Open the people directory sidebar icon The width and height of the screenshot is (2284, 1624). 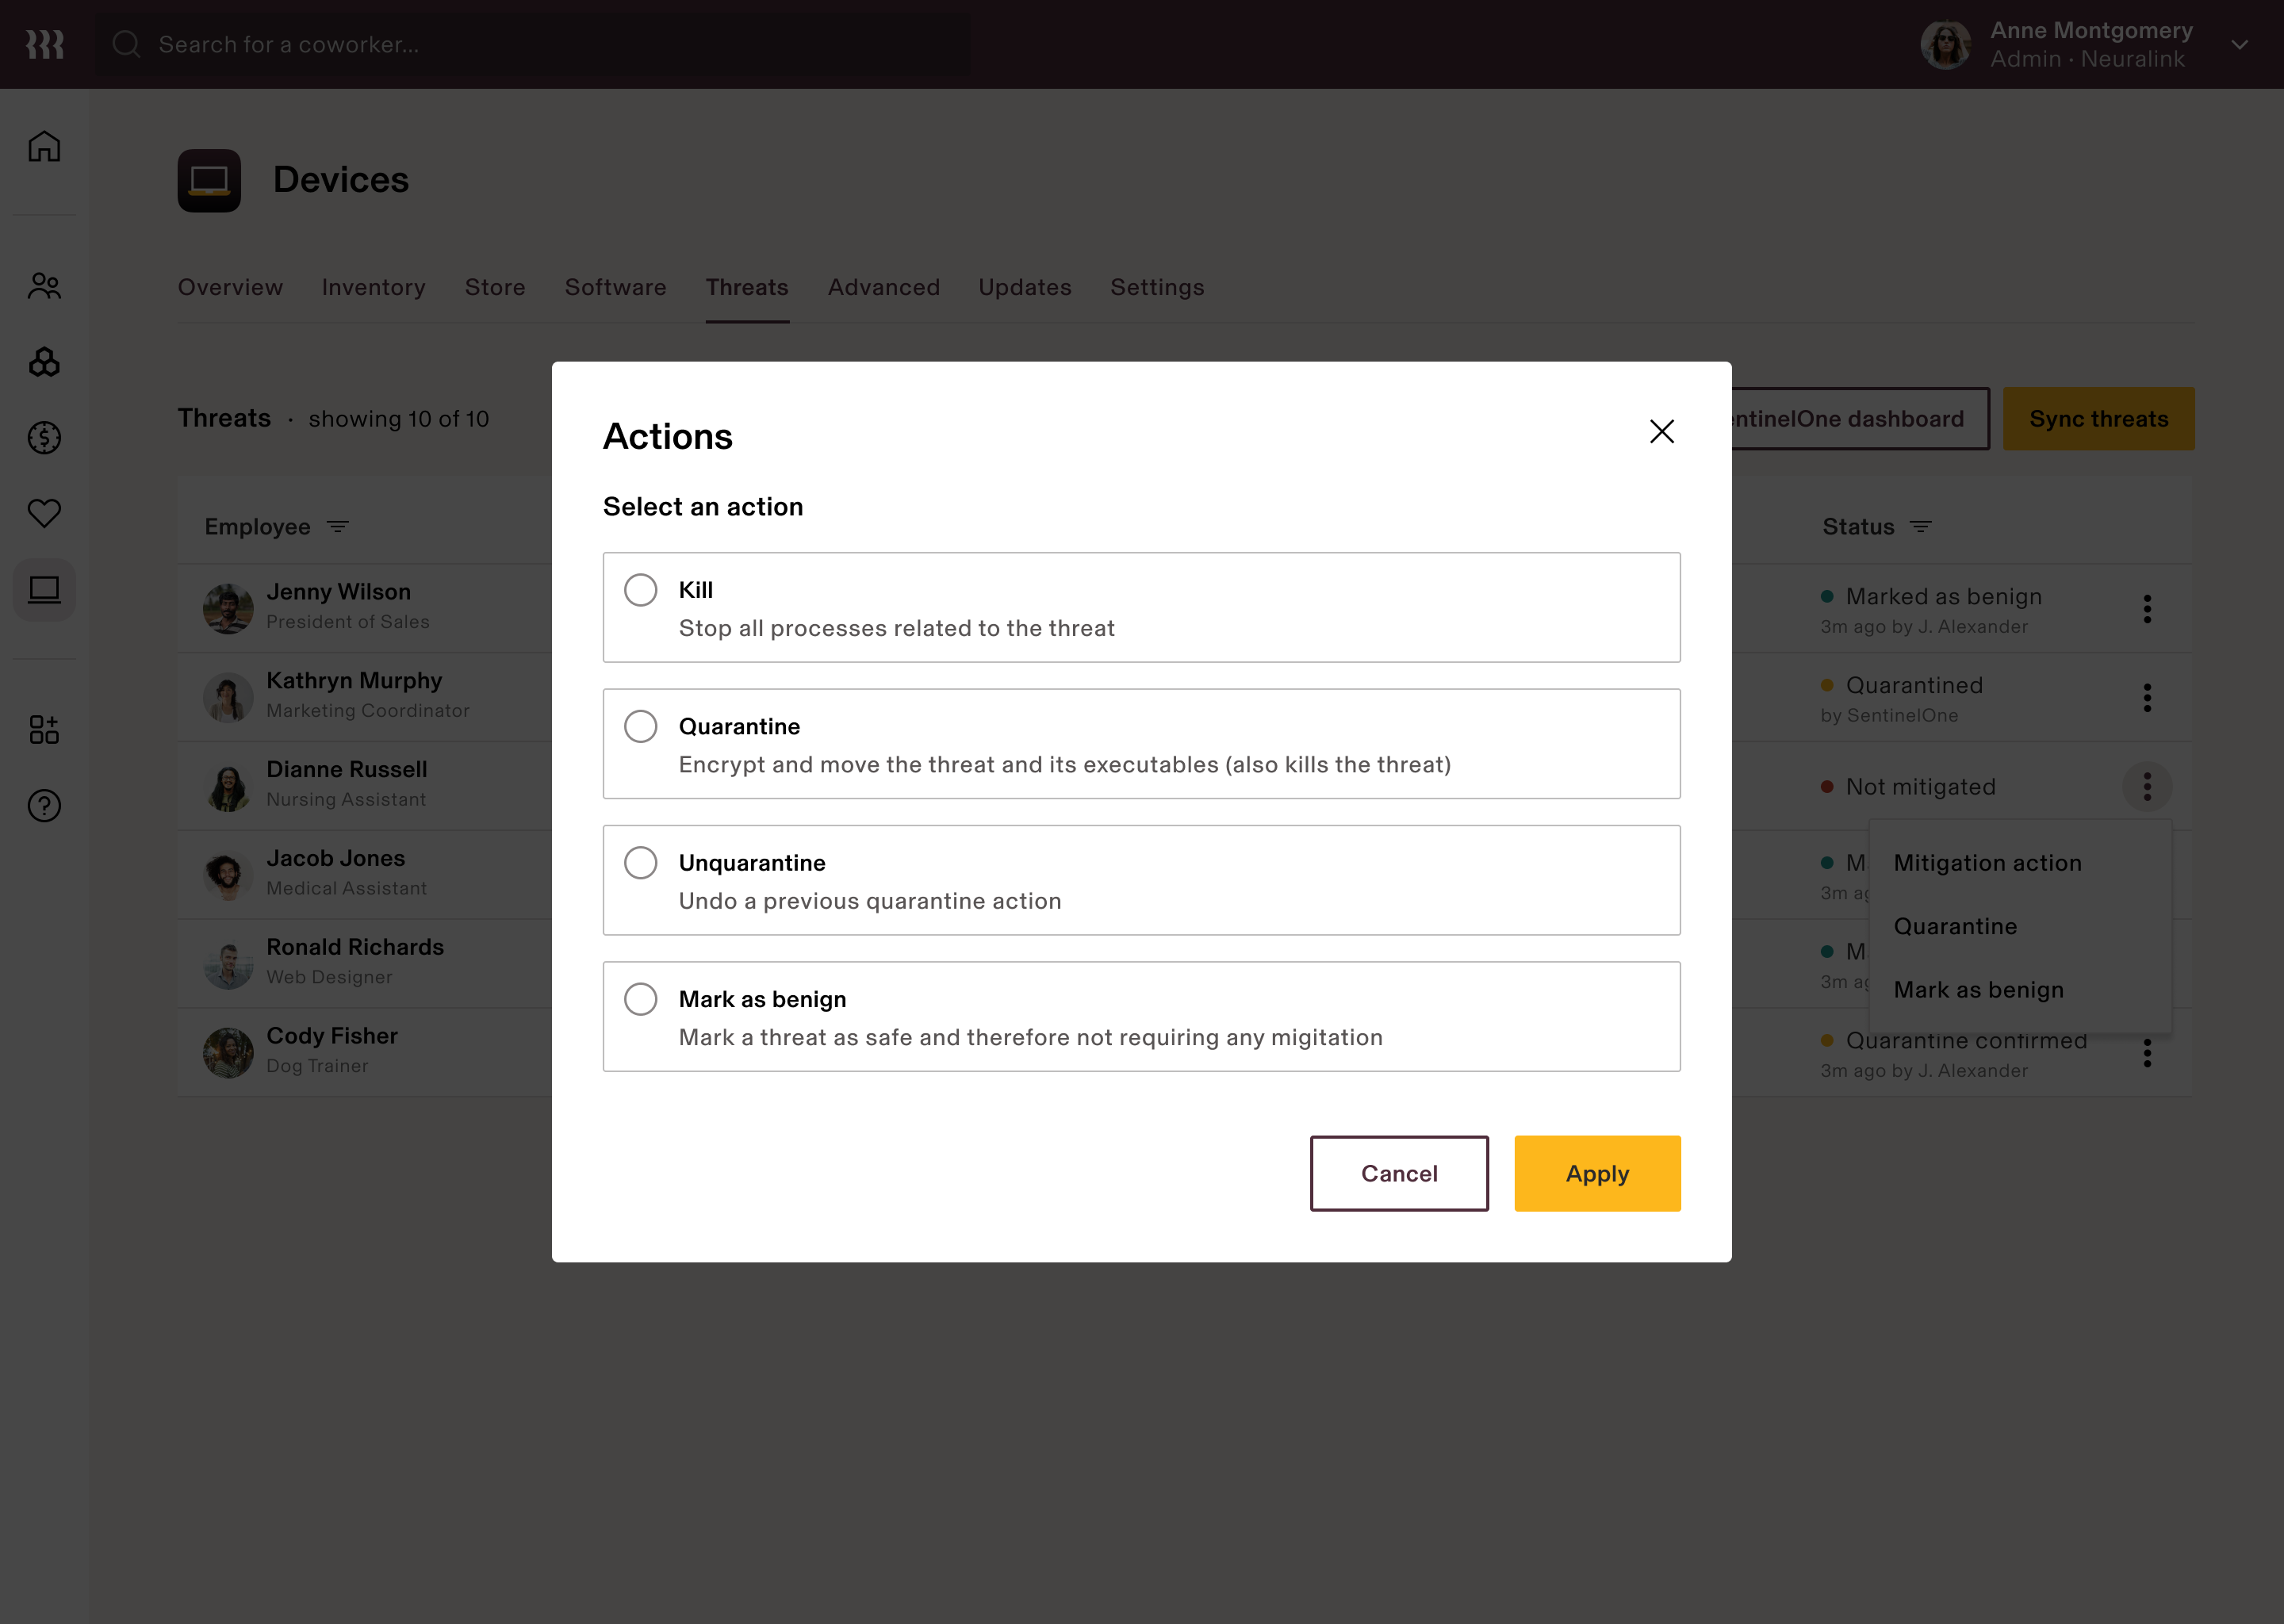[44, 287]
